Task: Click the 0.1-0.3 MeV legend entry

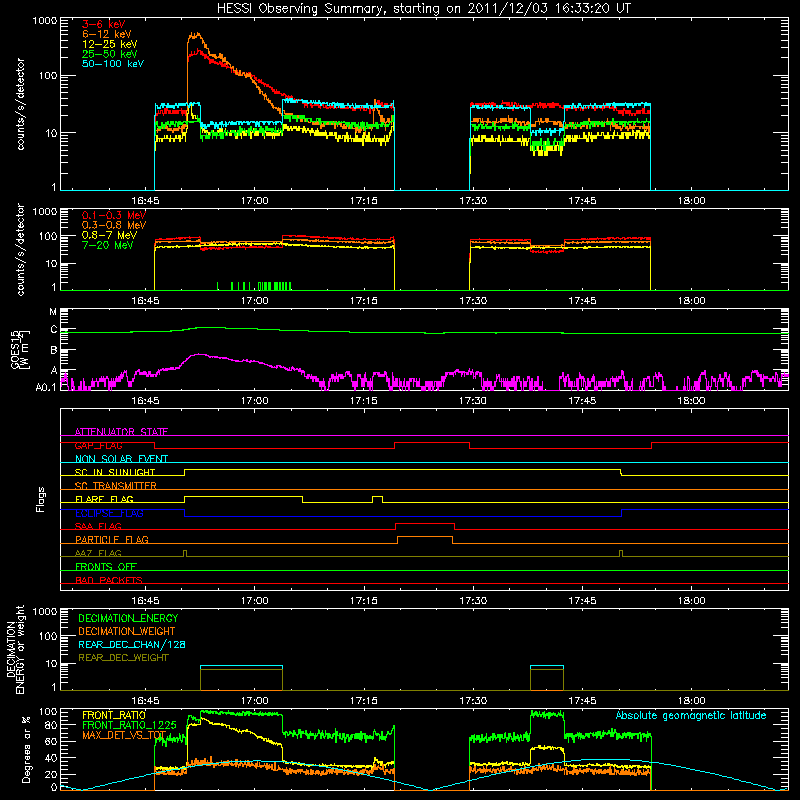Action: click(114, 215)
